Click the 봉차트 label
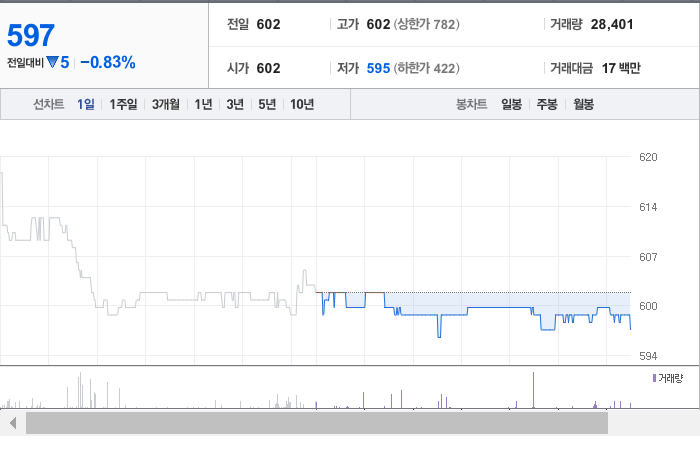 471,104
